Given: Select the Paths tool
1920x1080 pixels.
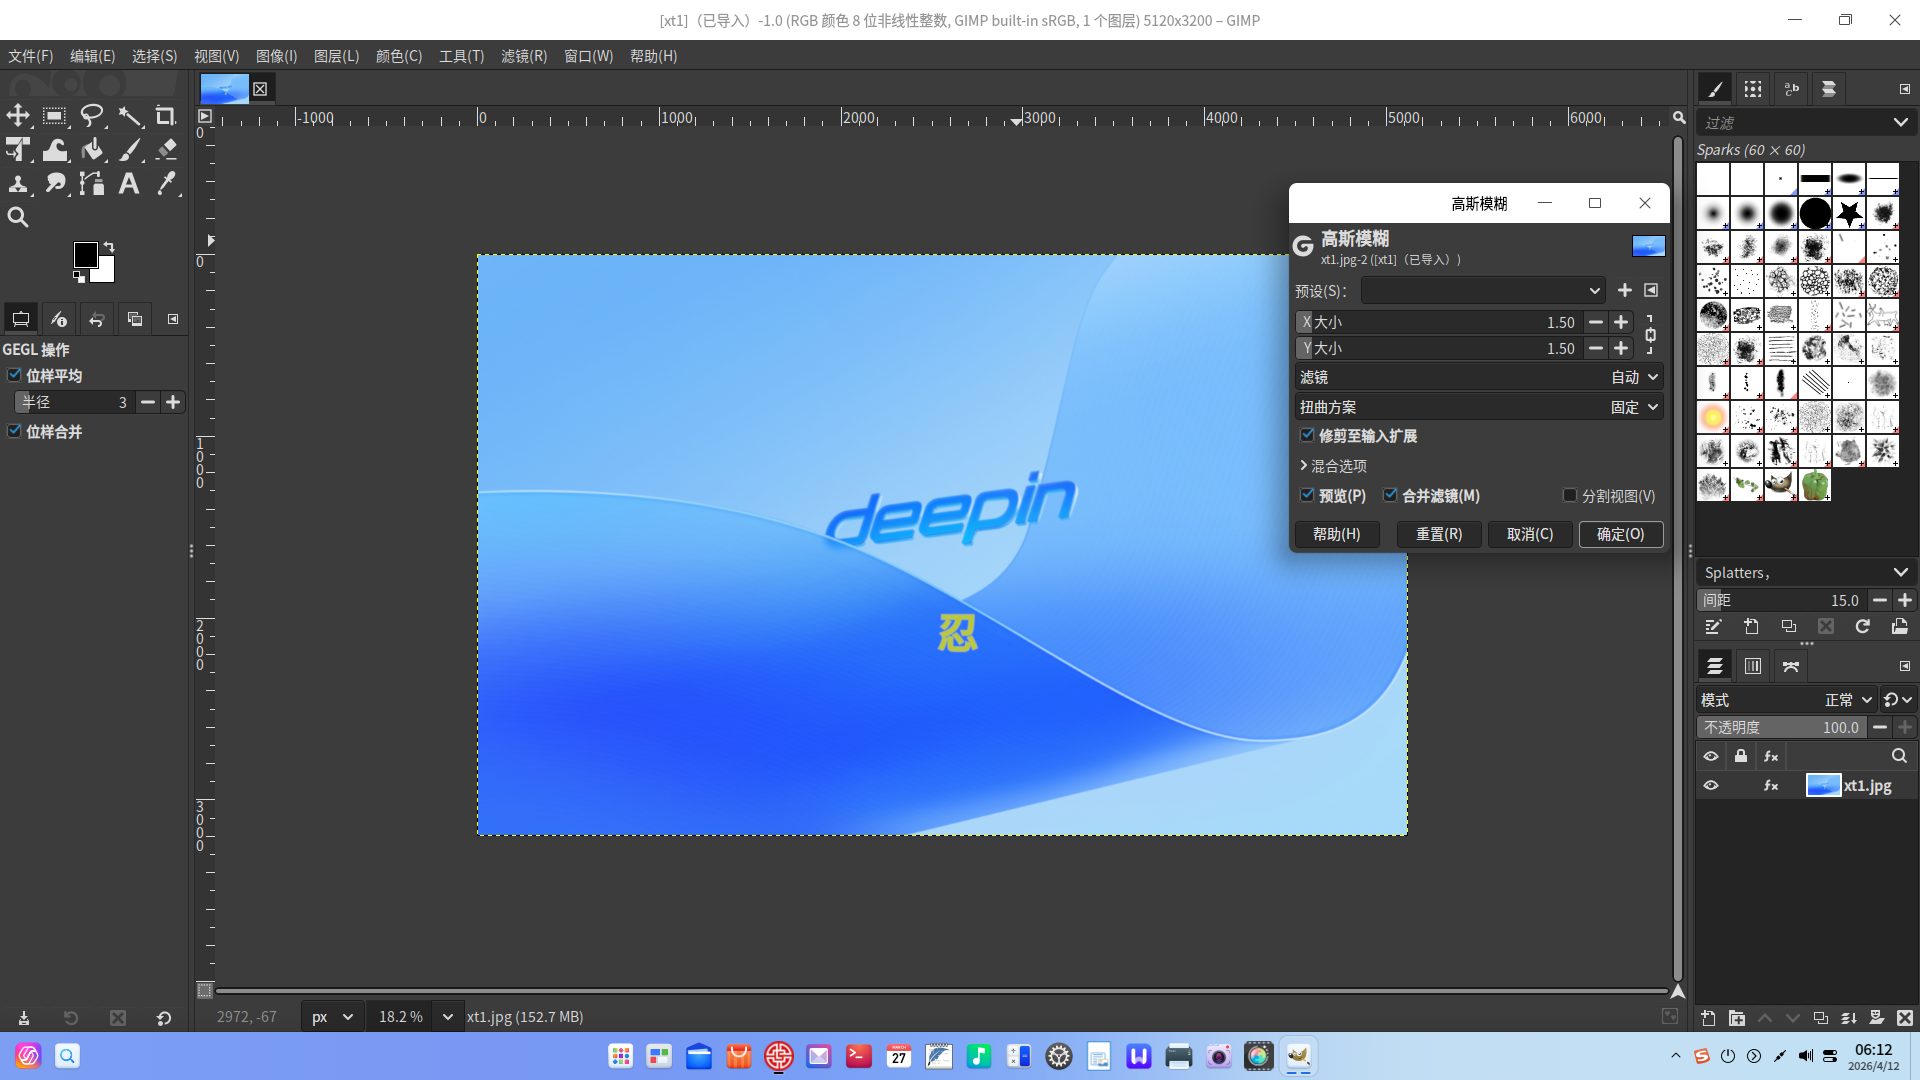Looking at the screenshot, I should (92, 184).
